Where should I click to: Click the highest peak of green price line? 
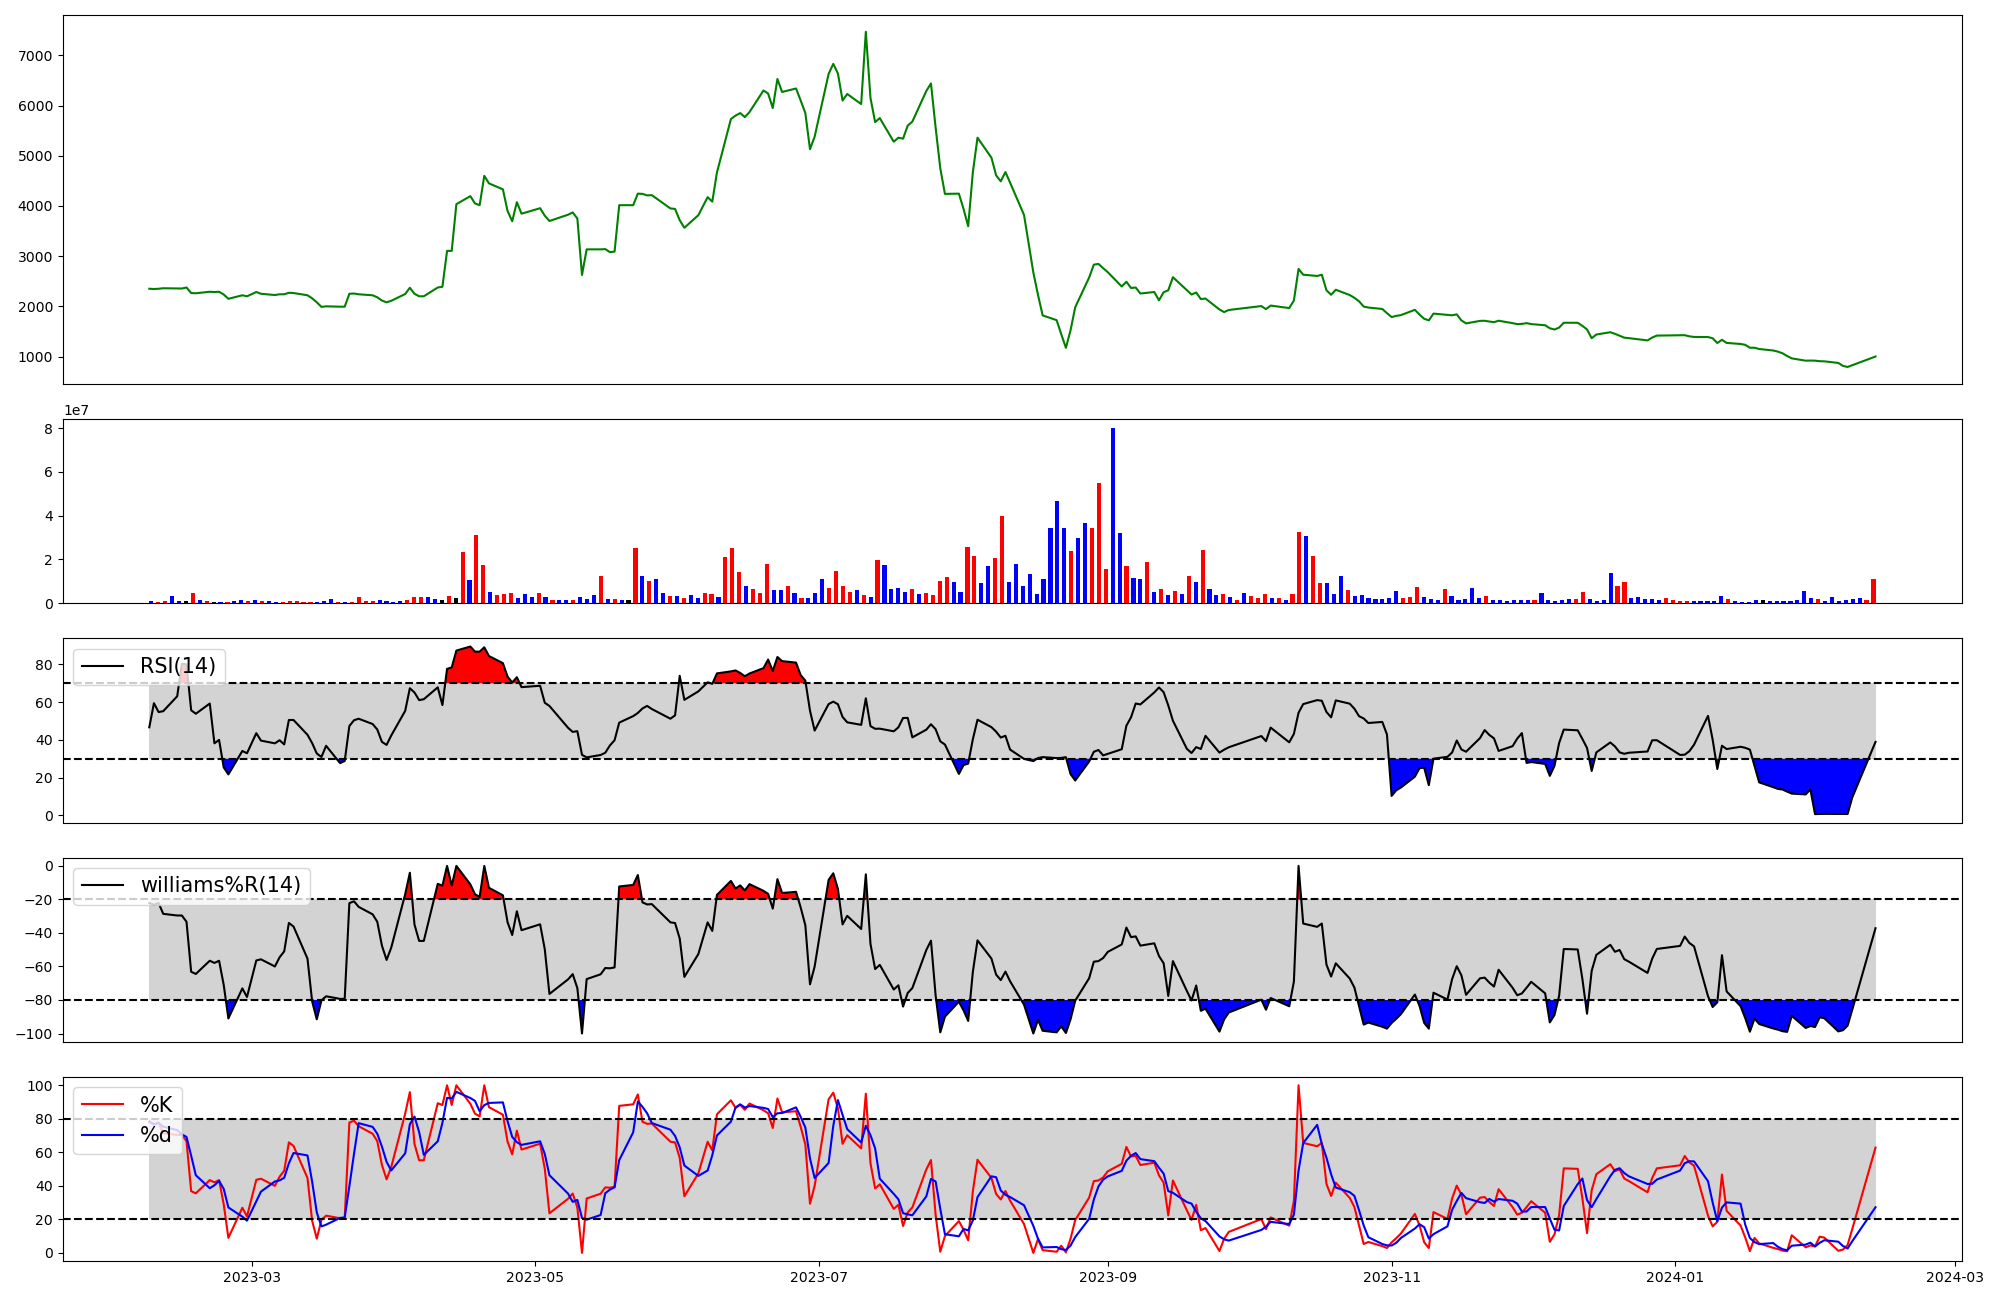(x=866, y=33)
